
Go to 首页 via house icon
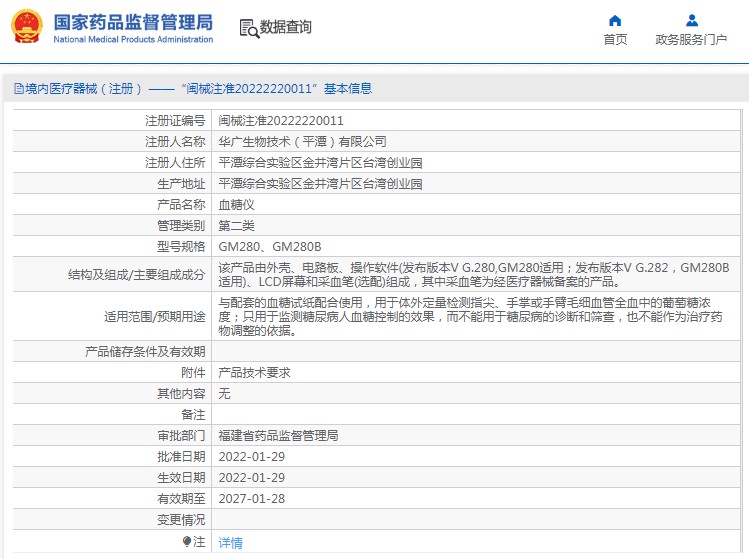[615, 21]
